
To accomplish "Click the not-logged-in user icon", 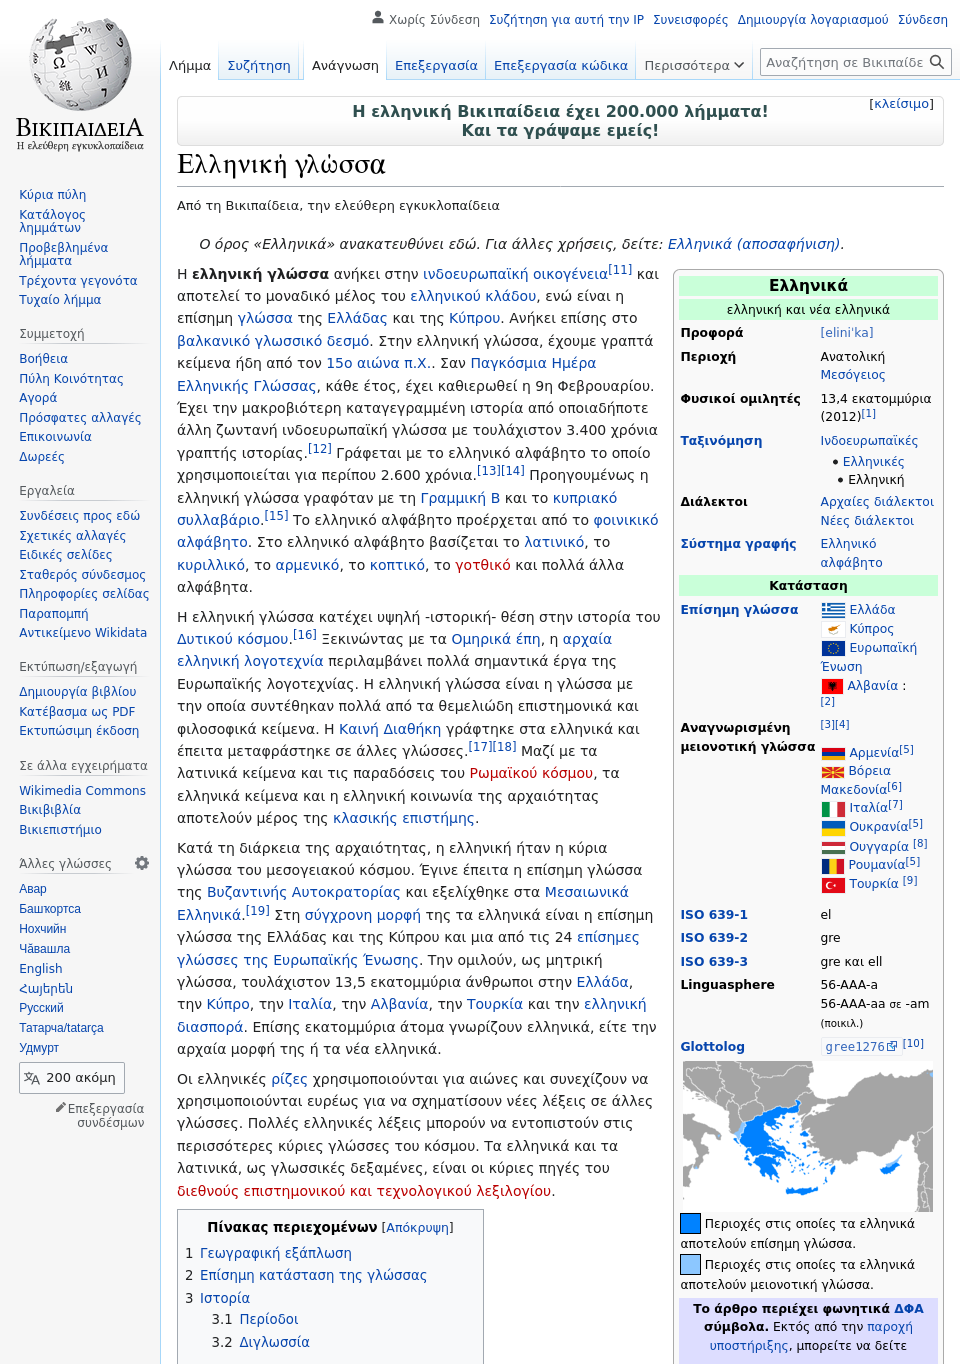I will (x=378, y=18).
